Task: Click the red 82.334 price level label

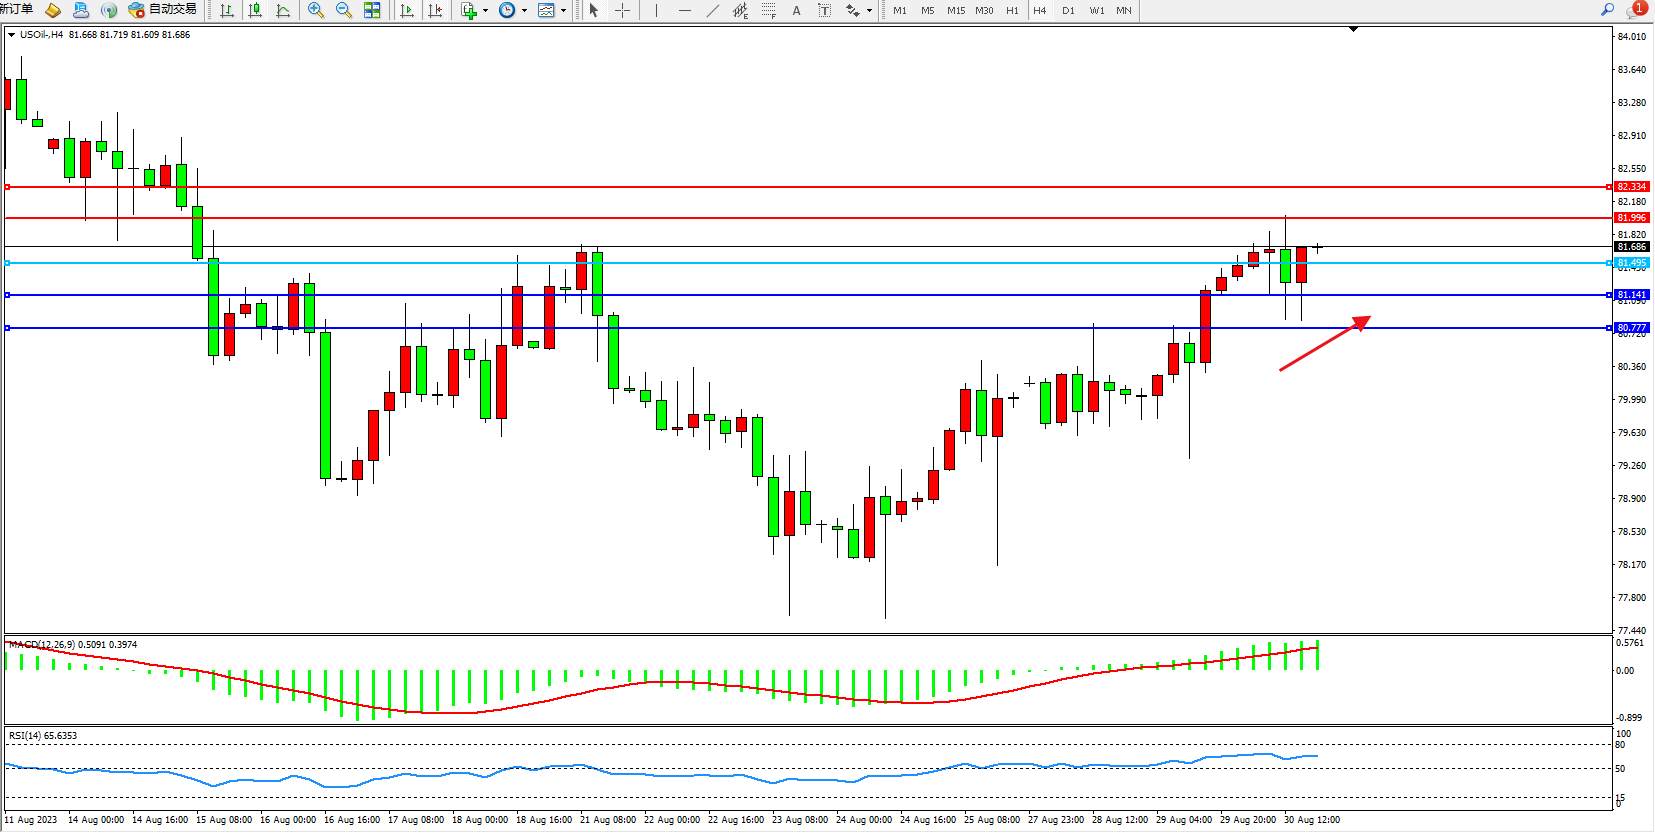Action: (1631, 187)
